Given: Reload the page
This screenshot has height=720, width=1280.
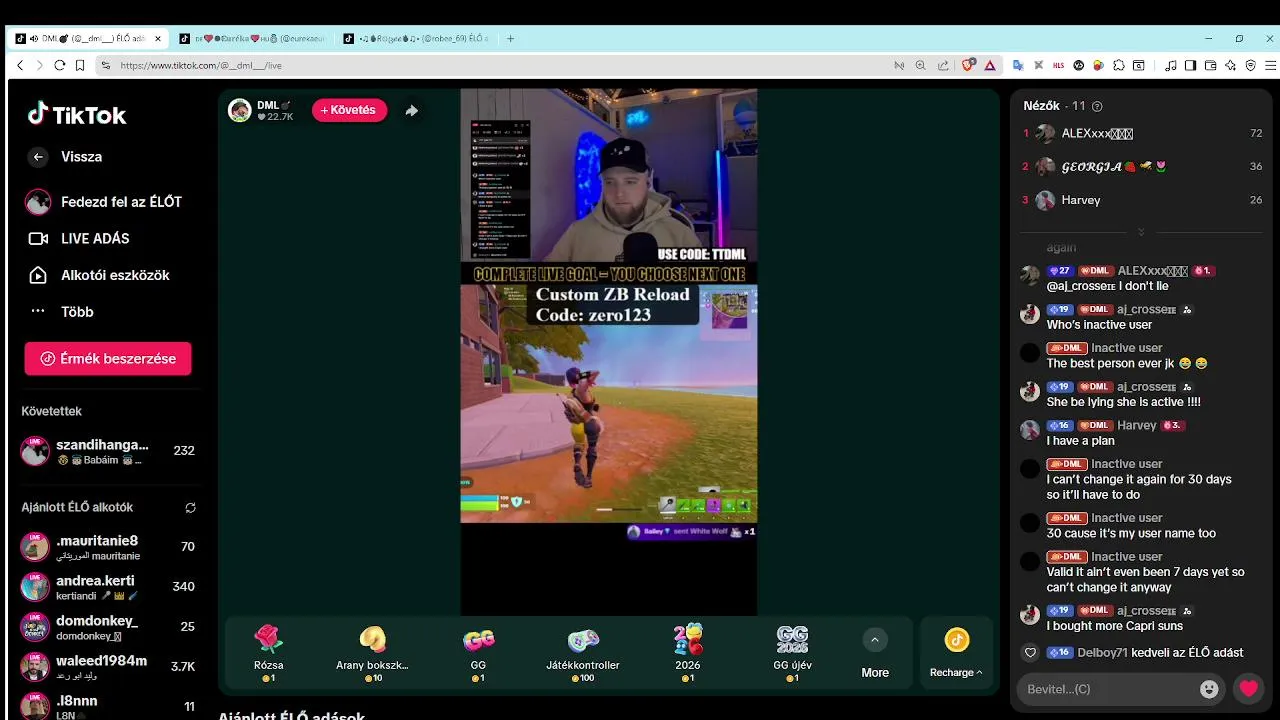Looking at the screenshot, I should tap(60, 65).
